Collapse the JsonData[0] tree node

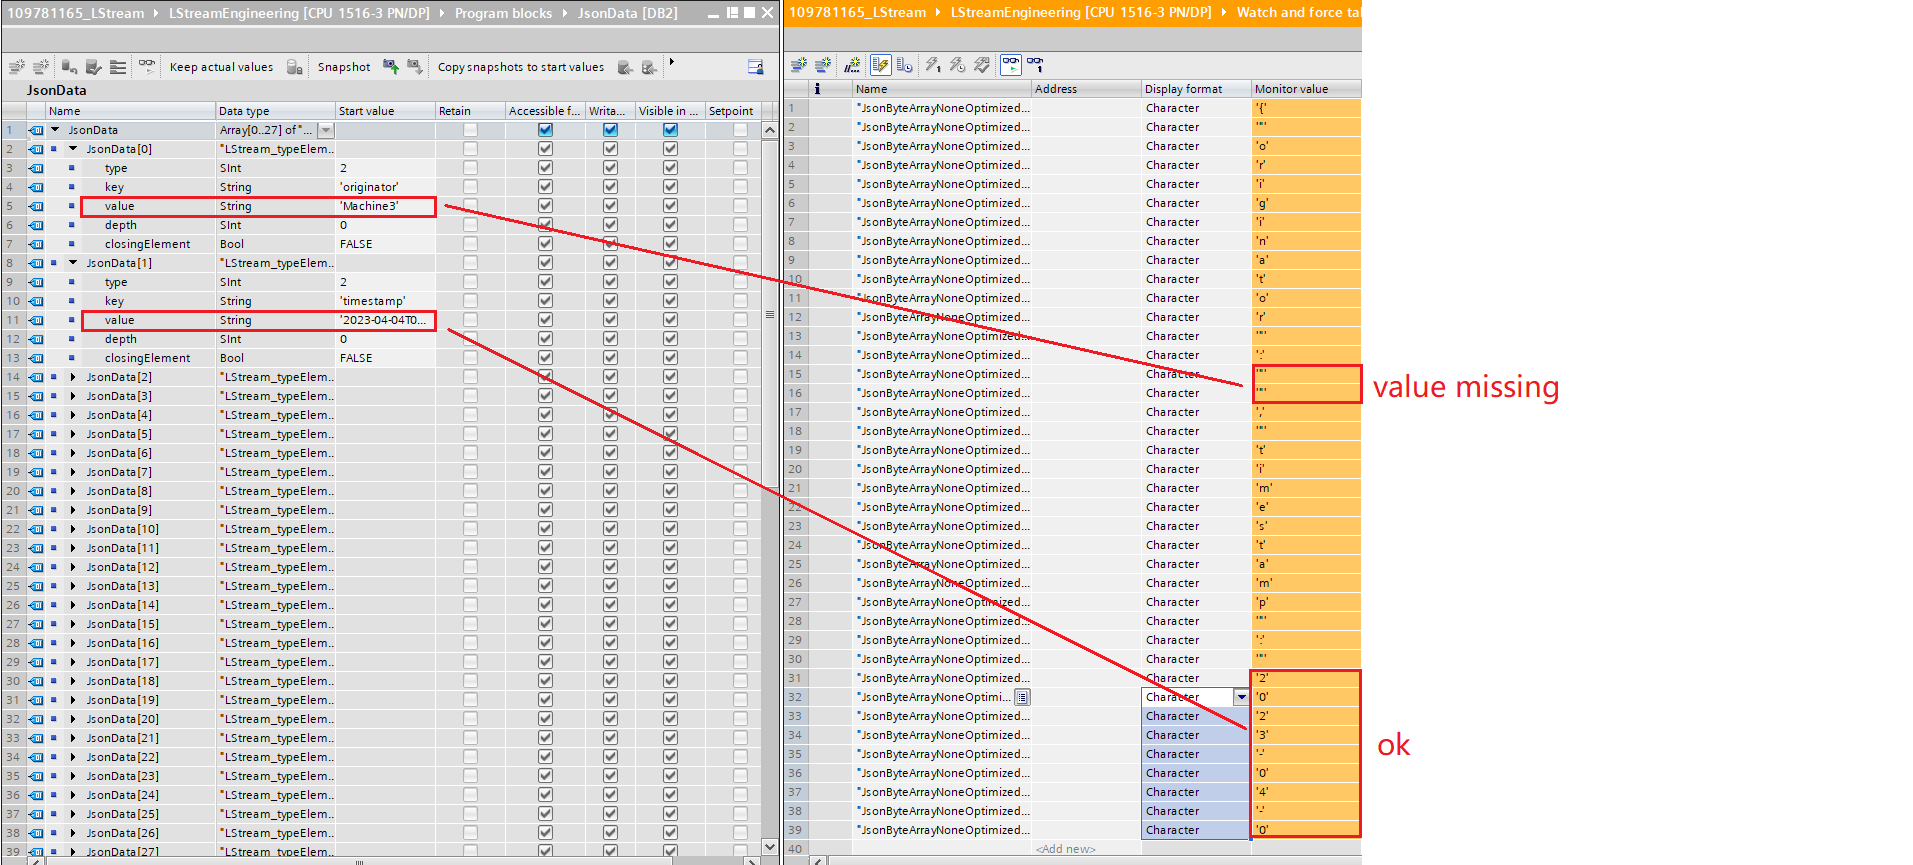(x=73, y=149)
